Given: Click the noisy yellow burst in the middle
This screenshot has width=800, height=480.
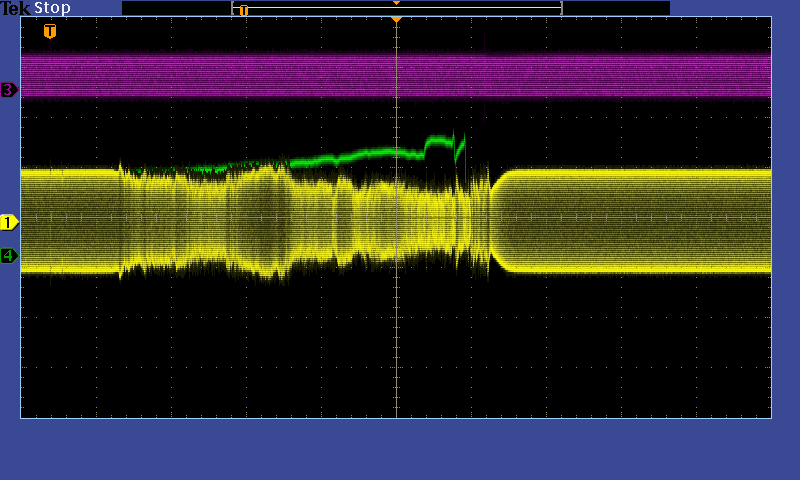Looking at the screenshot, I should tap(300, 215).
